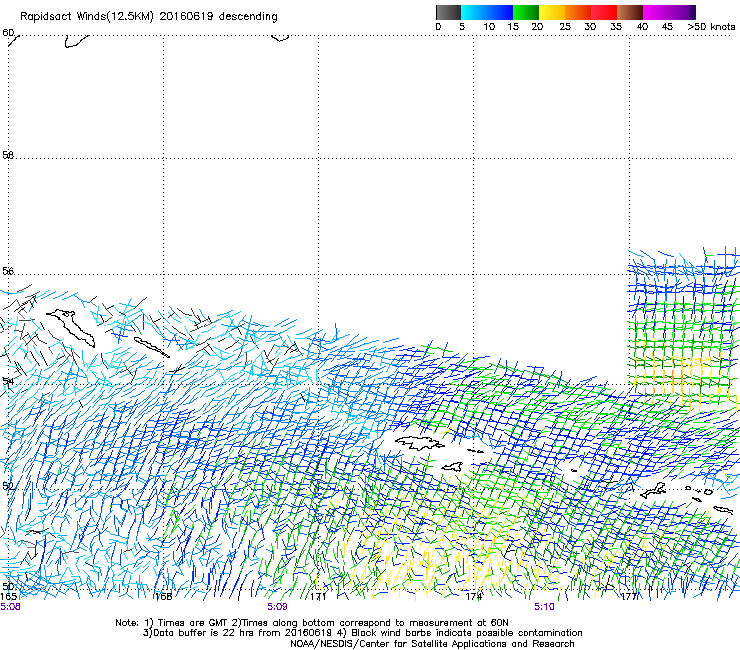Click the yellow 20-25 knots legend swatch

(x=552, y=12)
